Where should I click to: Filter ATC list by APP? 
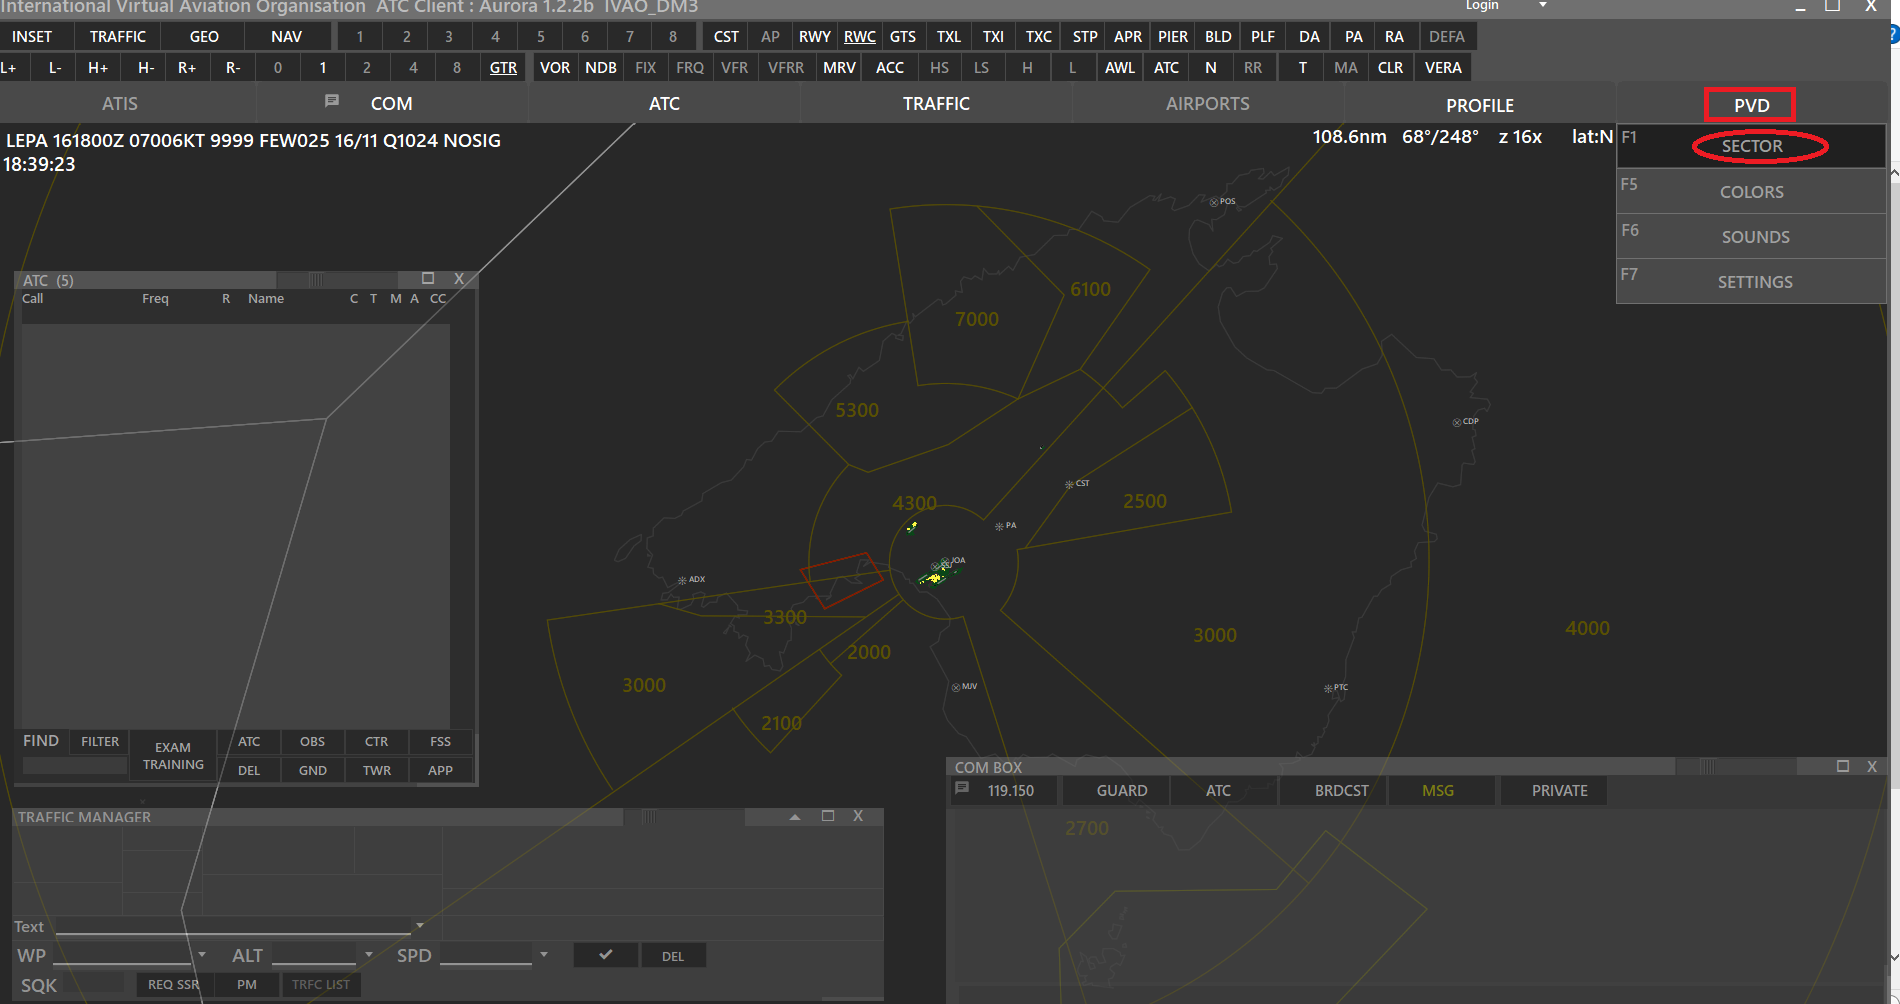click(440, 770)
